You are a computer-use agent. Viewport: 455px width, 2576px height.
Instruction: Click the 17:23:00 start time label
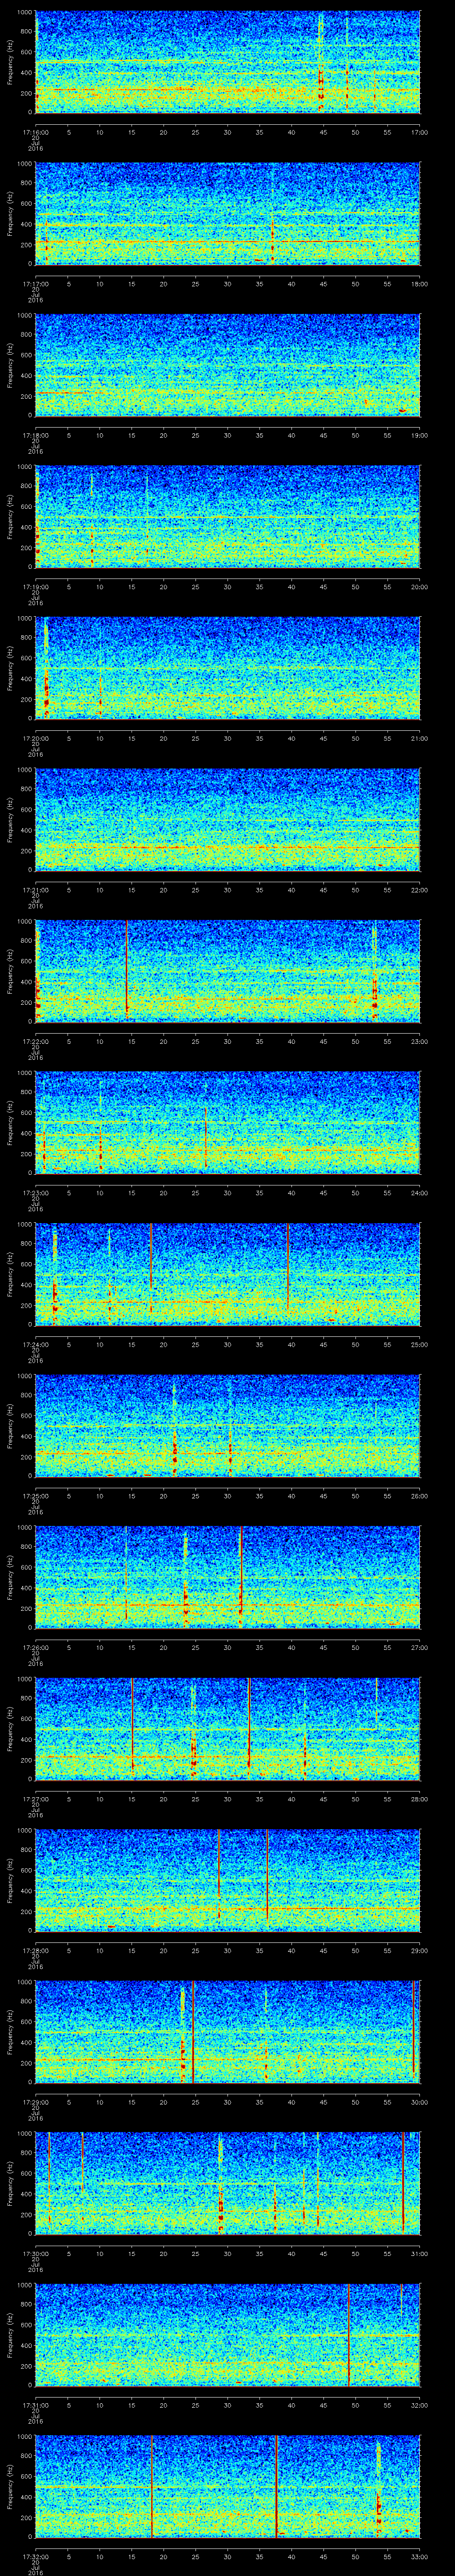(35, 1193)
